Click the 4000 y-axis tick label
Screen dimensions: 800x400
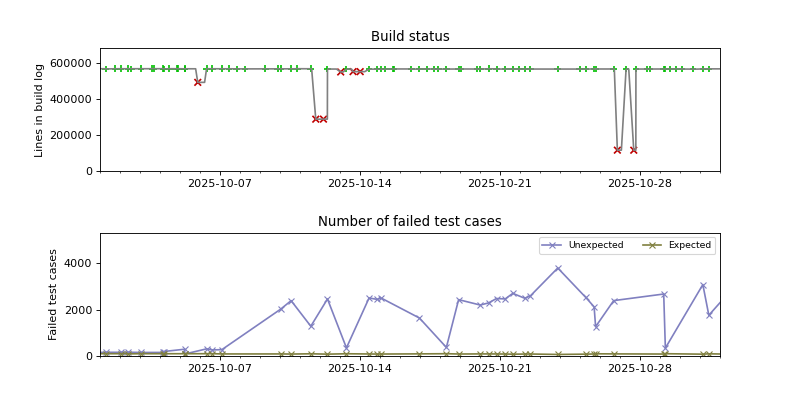[x=79, y=263]
